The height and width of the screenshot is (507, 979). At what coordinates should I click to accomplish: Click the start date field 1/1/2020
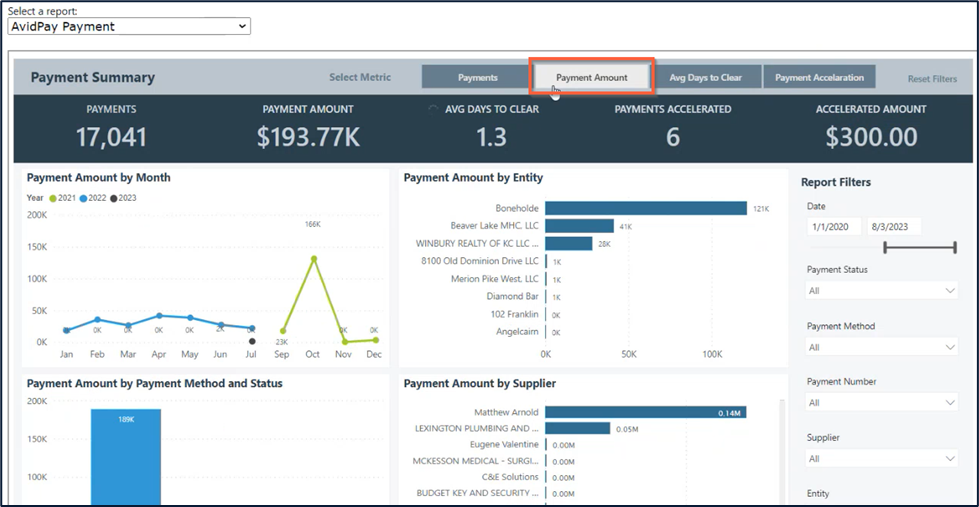point(834,227)
